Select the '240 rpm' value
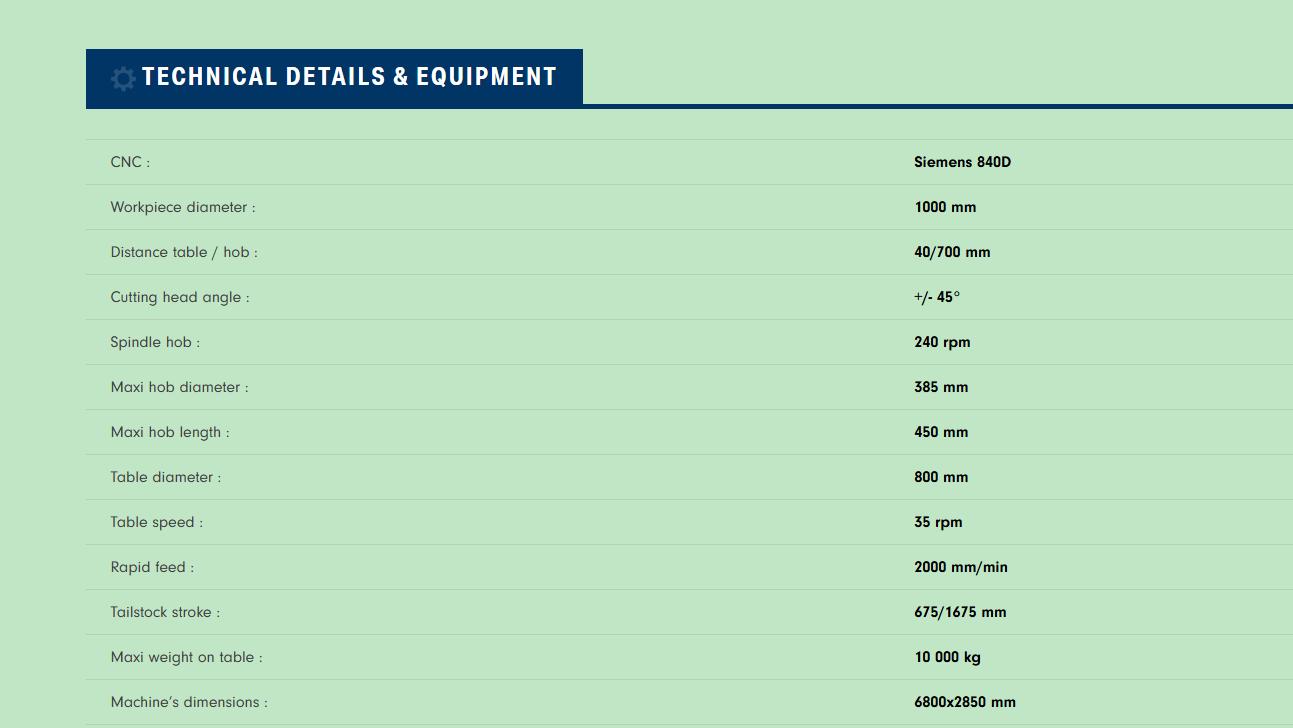The image size is (1293, 728). coord(942,342)
